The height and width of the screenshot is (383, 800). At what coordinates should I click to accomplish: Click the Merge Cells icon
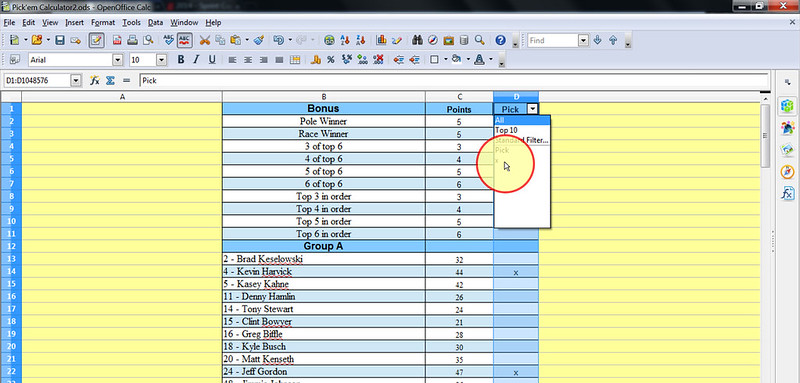(295, 60)
